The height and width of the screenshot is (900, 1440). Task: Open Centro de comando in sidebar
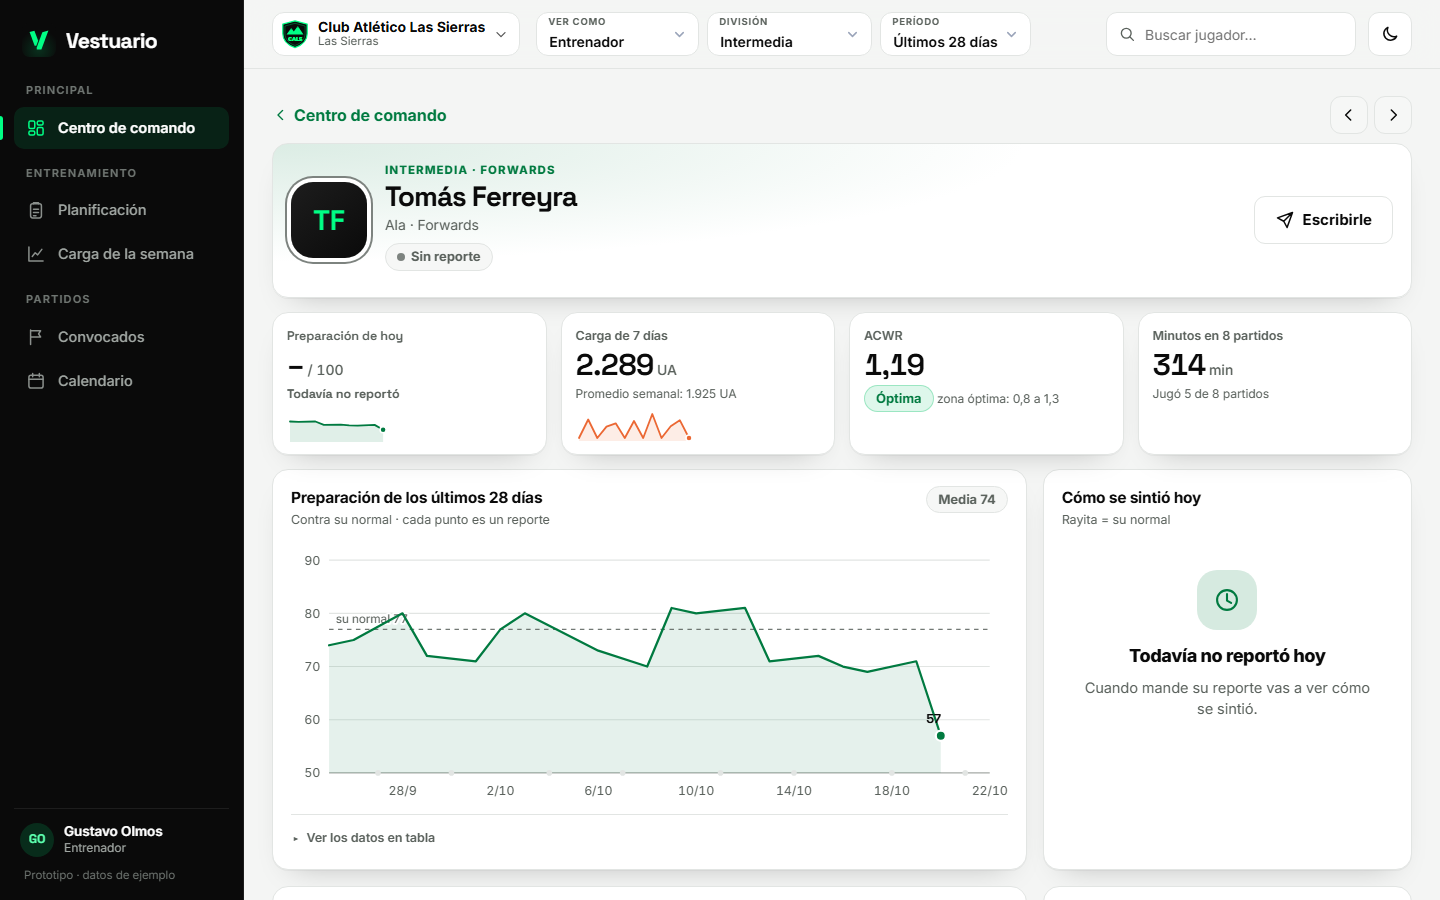tap(121, 128)
